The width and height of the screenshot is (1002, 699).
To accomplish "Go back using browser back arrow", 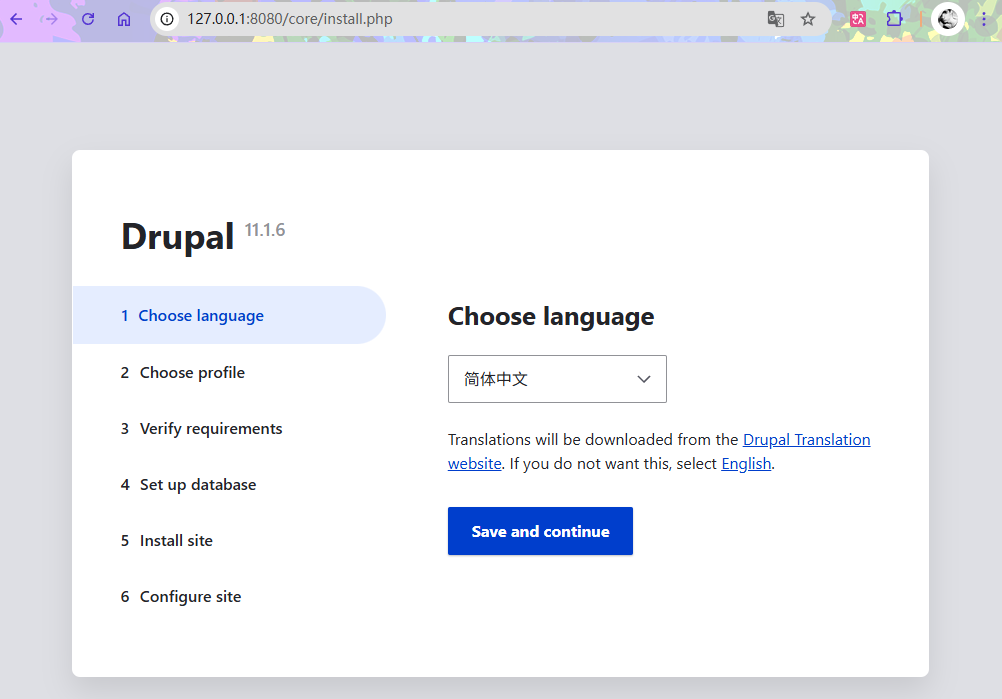I will tap(16, 19).
